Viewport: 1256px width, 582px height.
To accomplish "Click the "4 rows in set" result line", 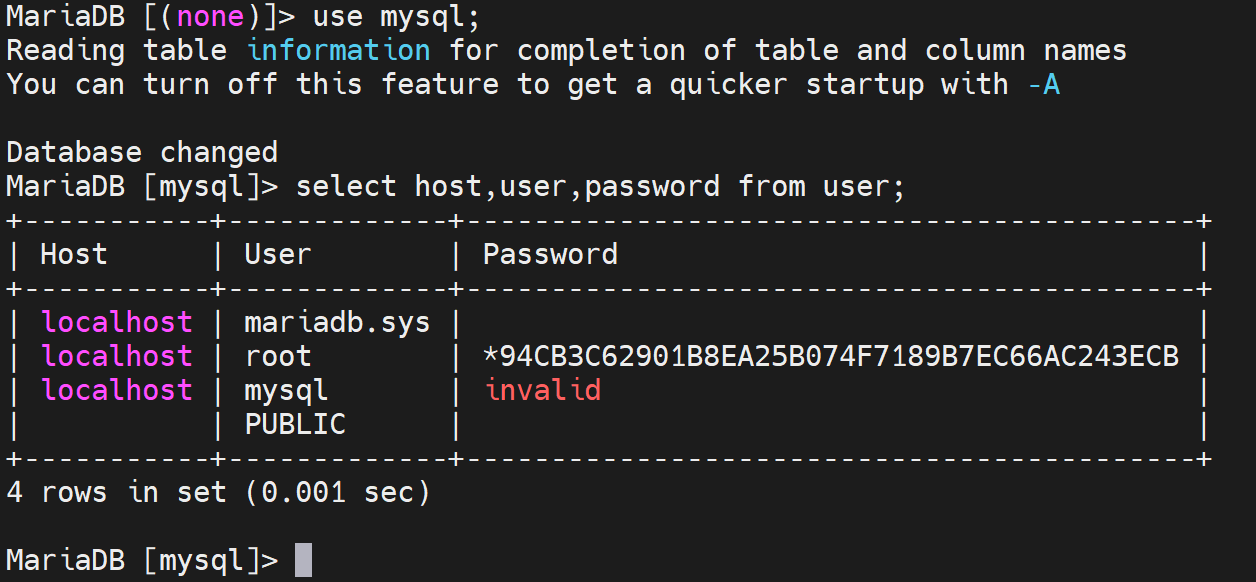I will 218,492.
